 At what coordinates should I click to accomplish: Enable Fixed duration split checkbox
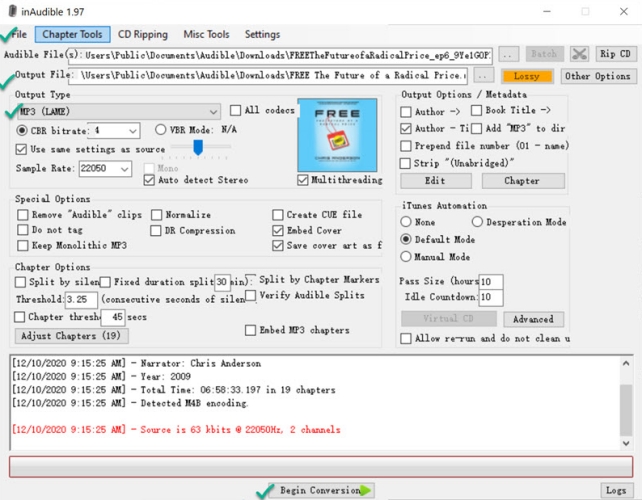coord(105,282)
